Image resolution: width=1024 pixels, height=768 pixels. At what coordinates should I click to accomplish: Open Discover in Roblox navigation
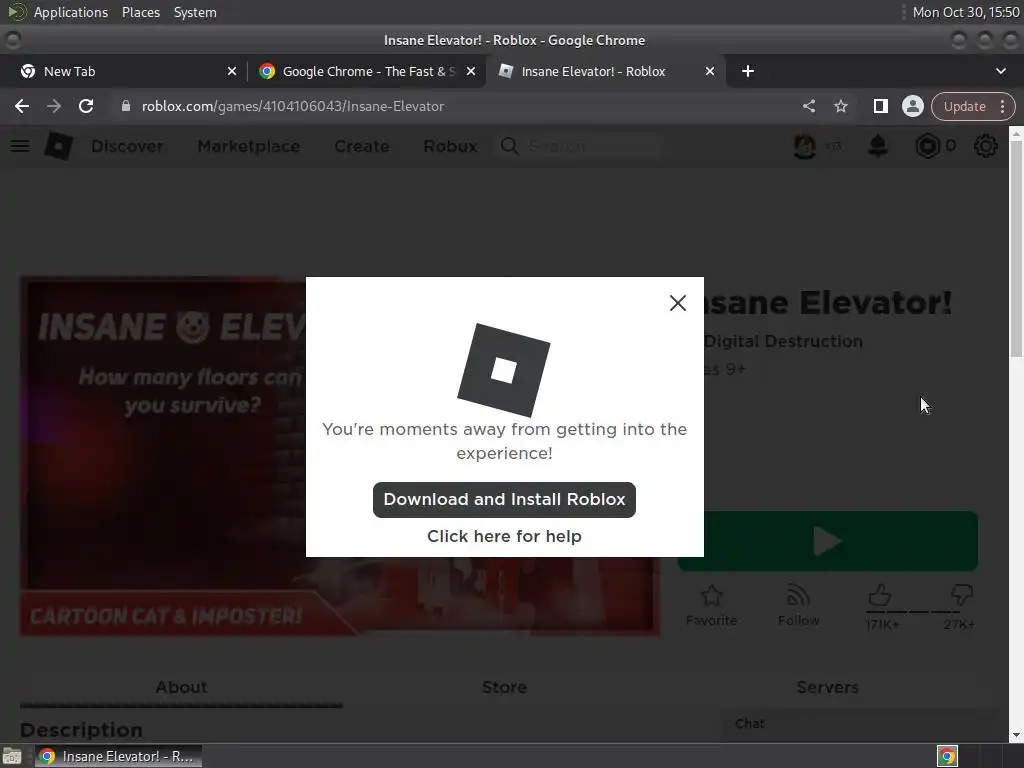[127, 146]
